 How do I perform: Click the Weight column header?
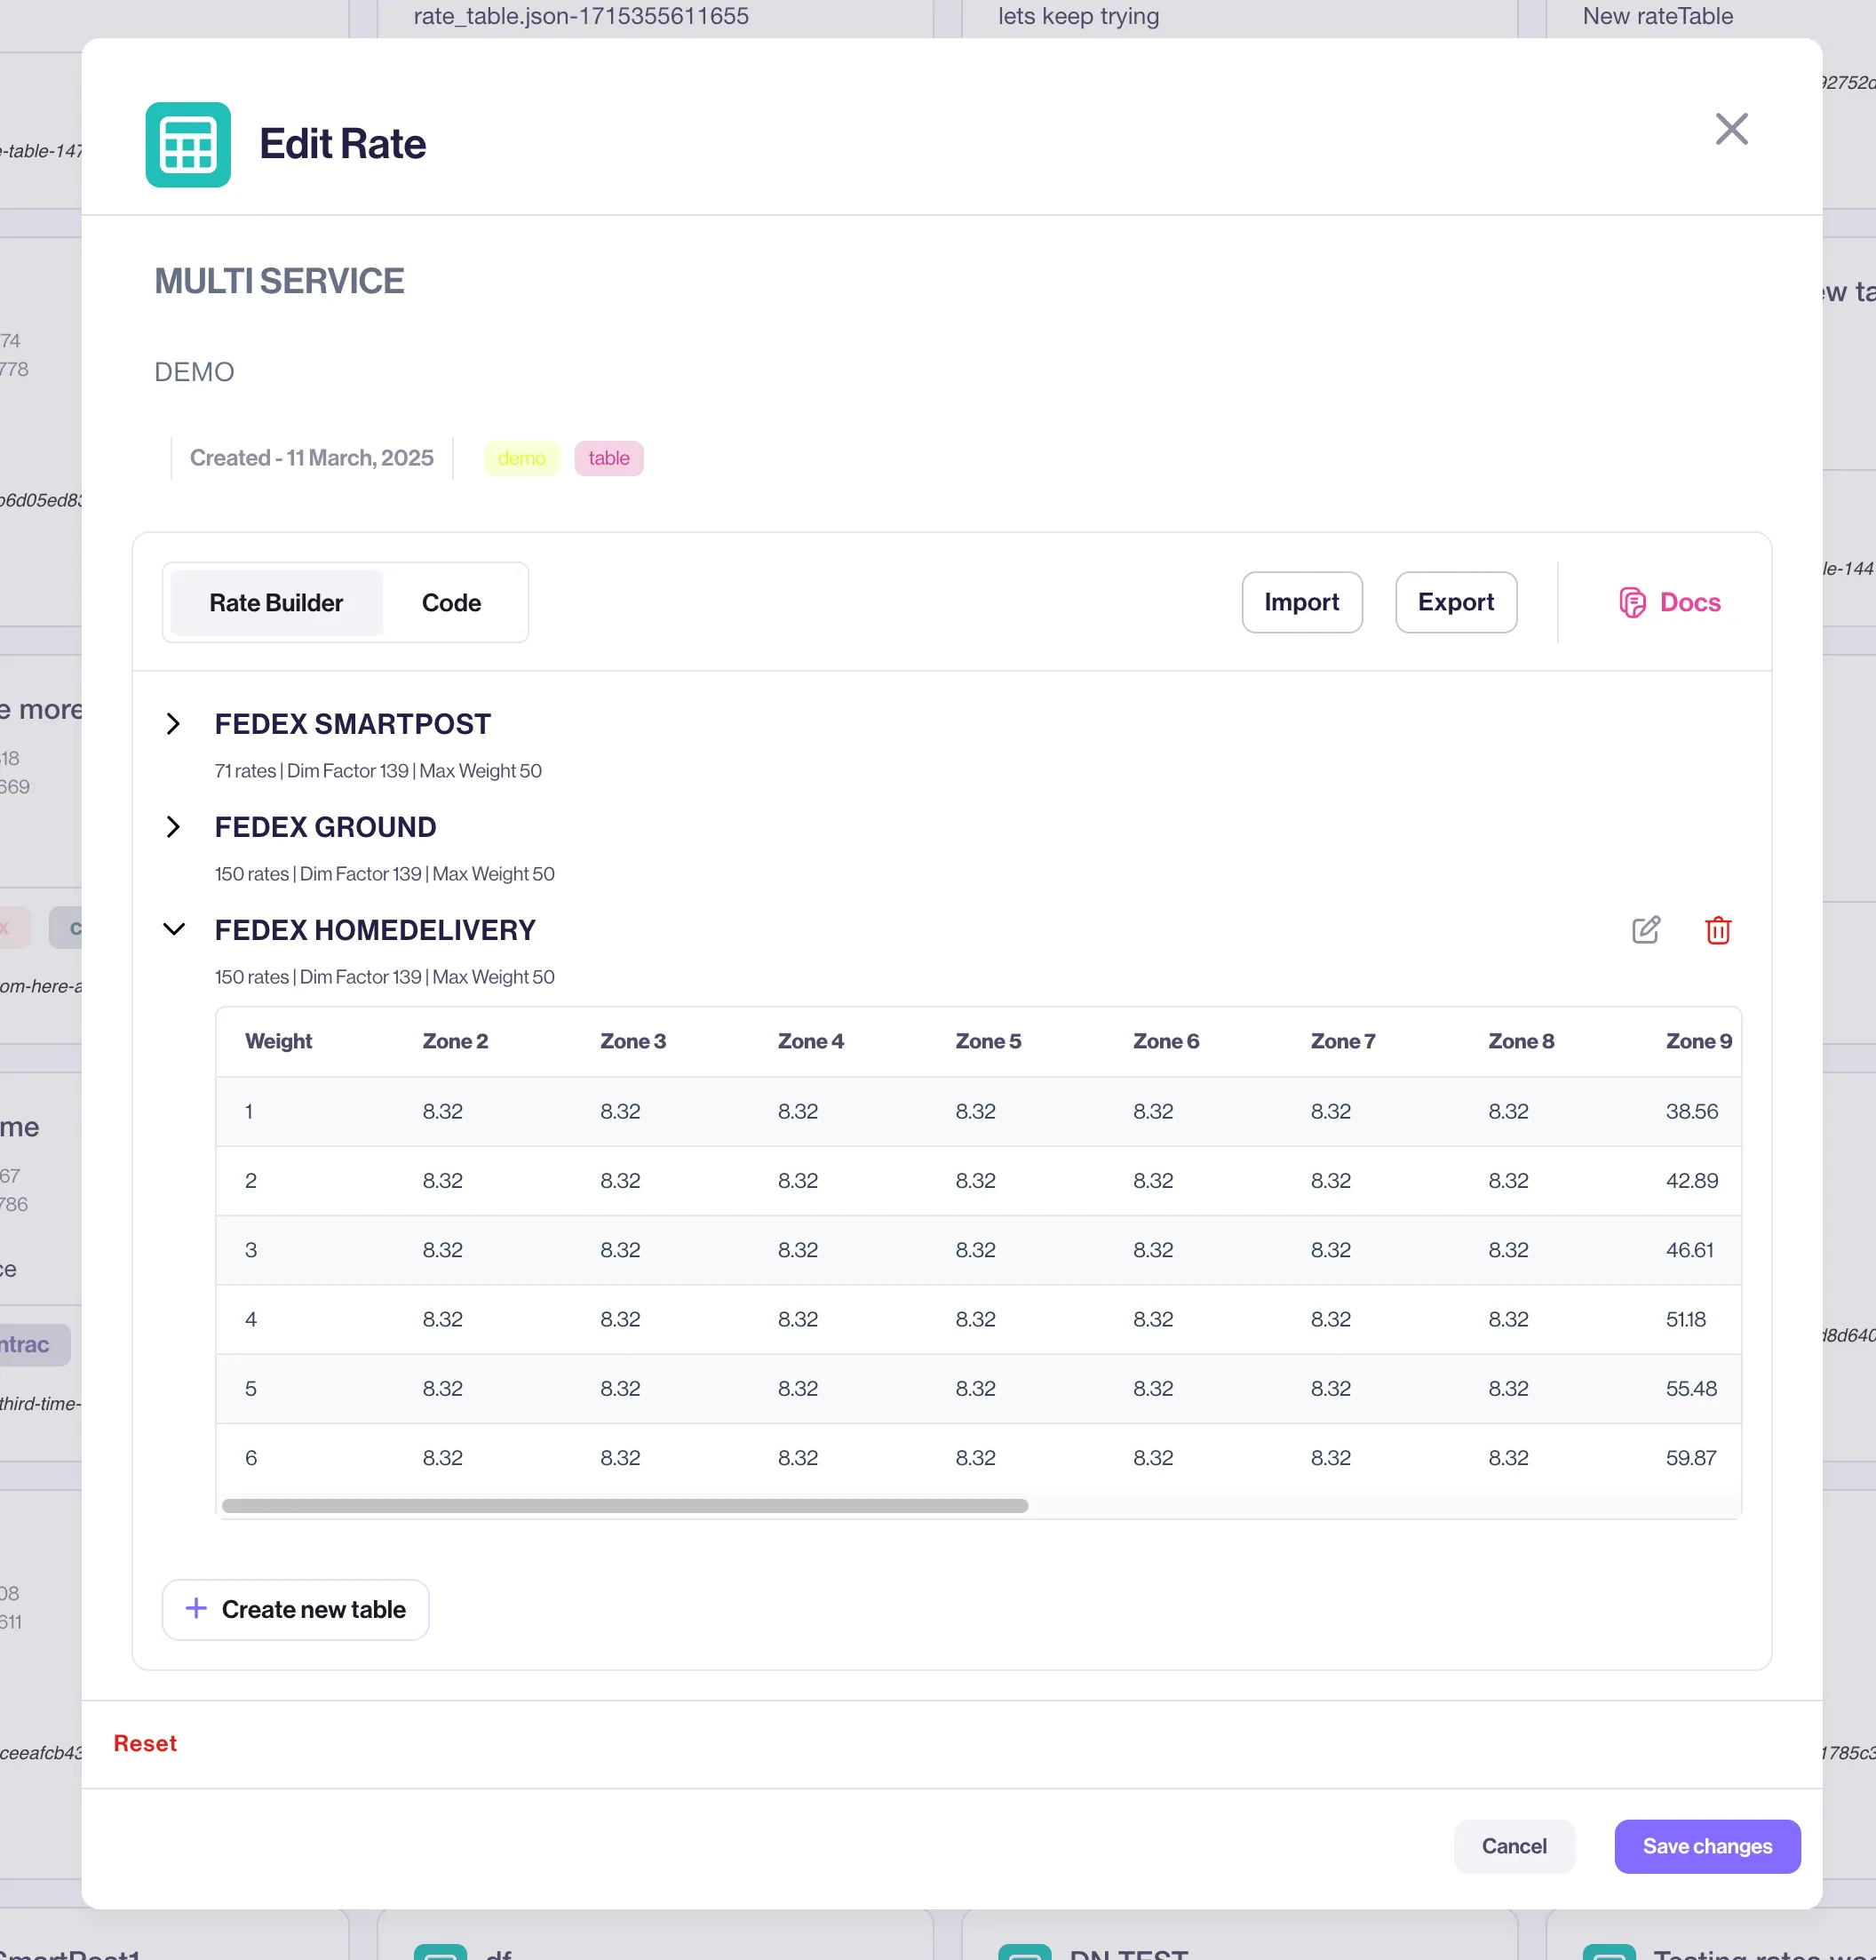[x=279, y=1041]
